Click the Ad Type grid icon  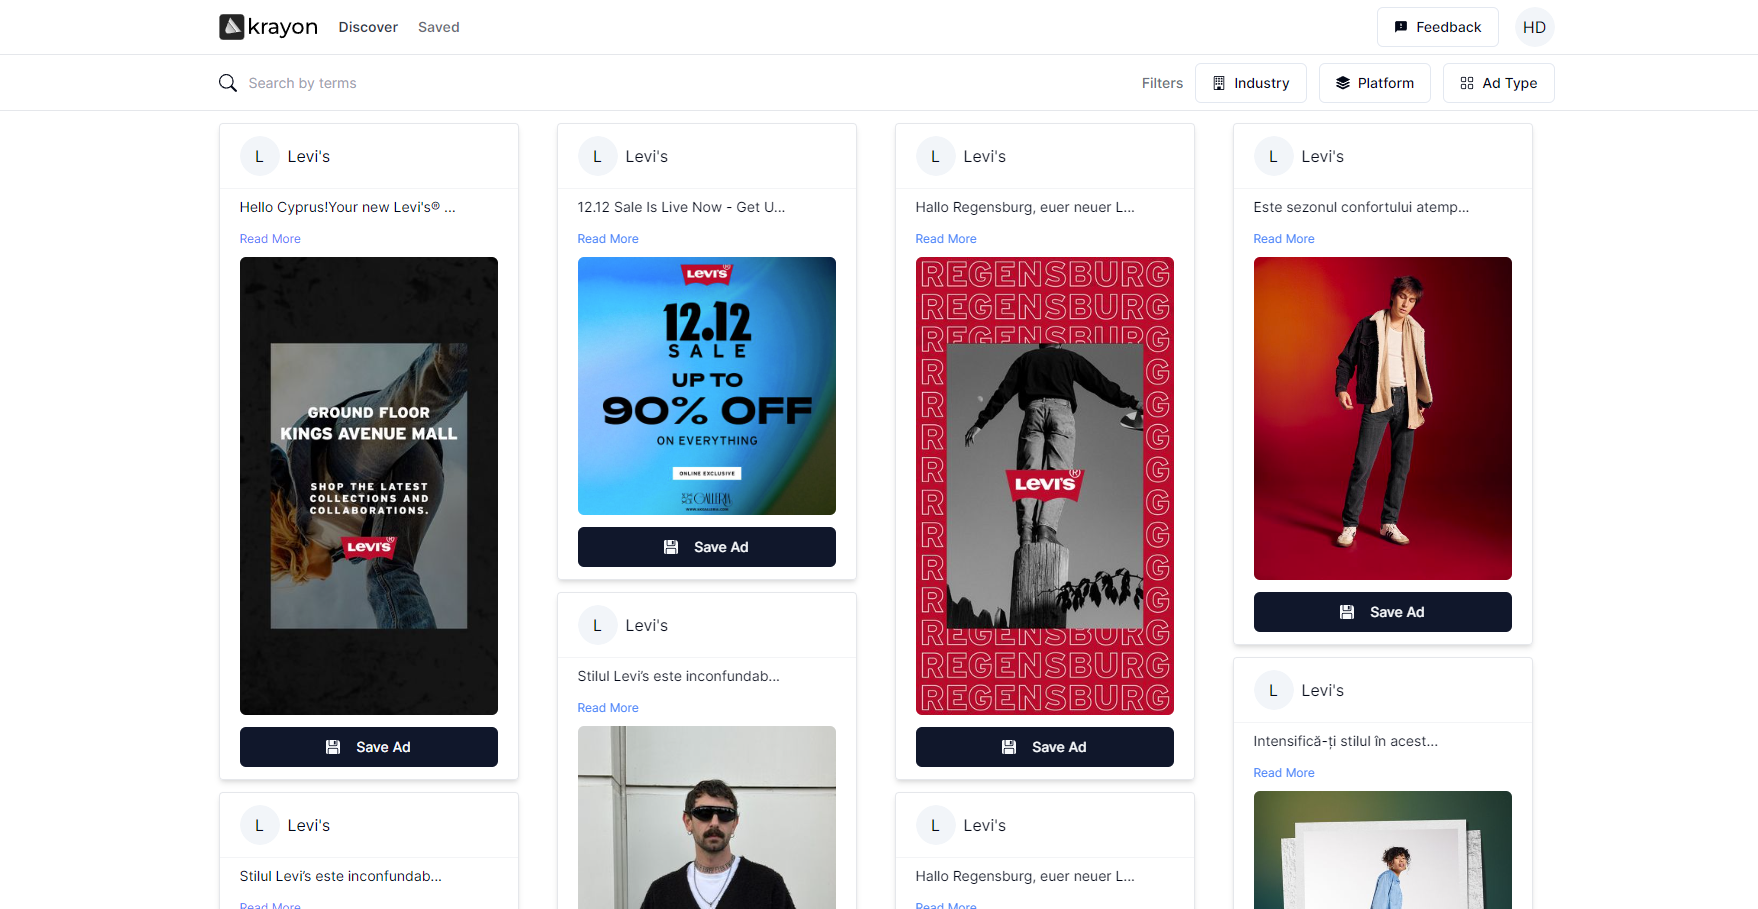click(1467, 83)
